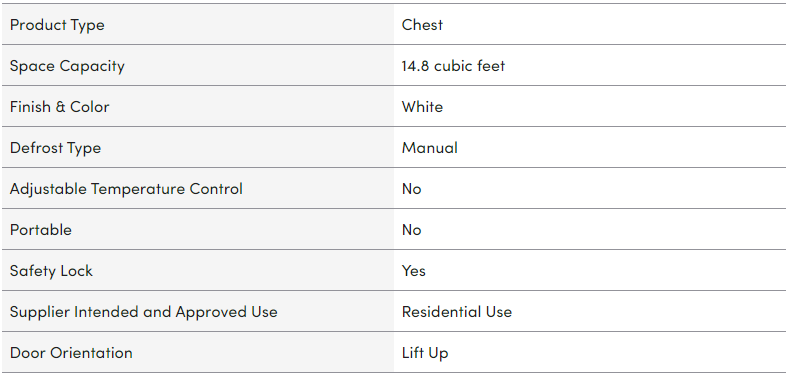Screen dimensions: 789x377
Task: Click the Defrost Type label
Action: click(x=55, y=148)
